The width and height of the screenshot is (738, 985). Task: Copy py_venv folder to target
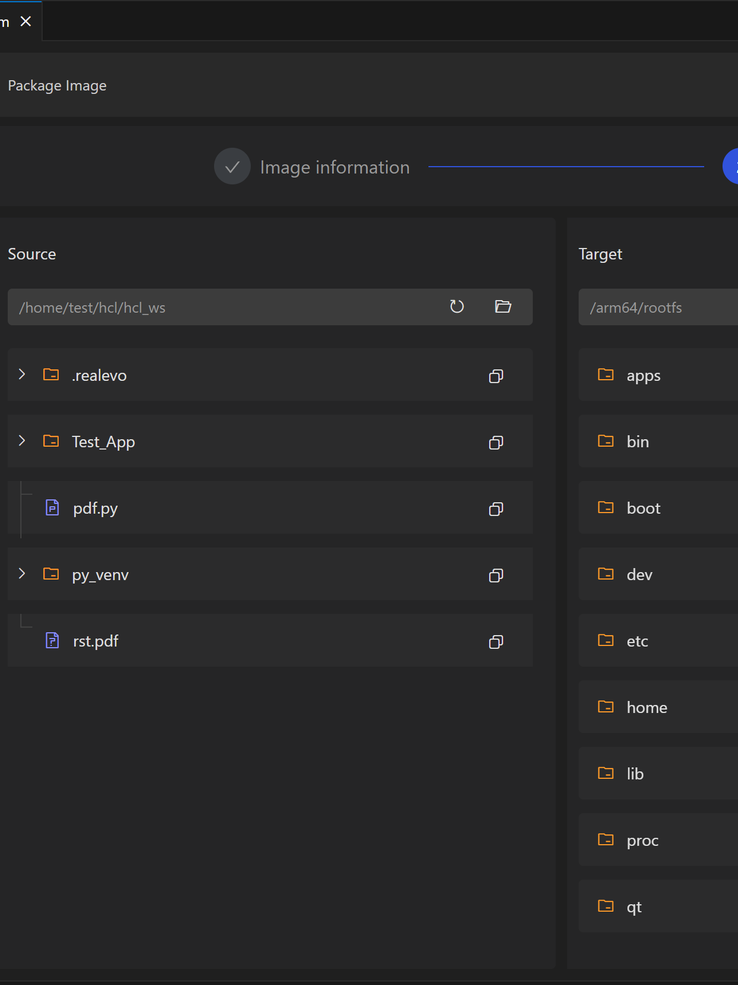coord(496,575)
